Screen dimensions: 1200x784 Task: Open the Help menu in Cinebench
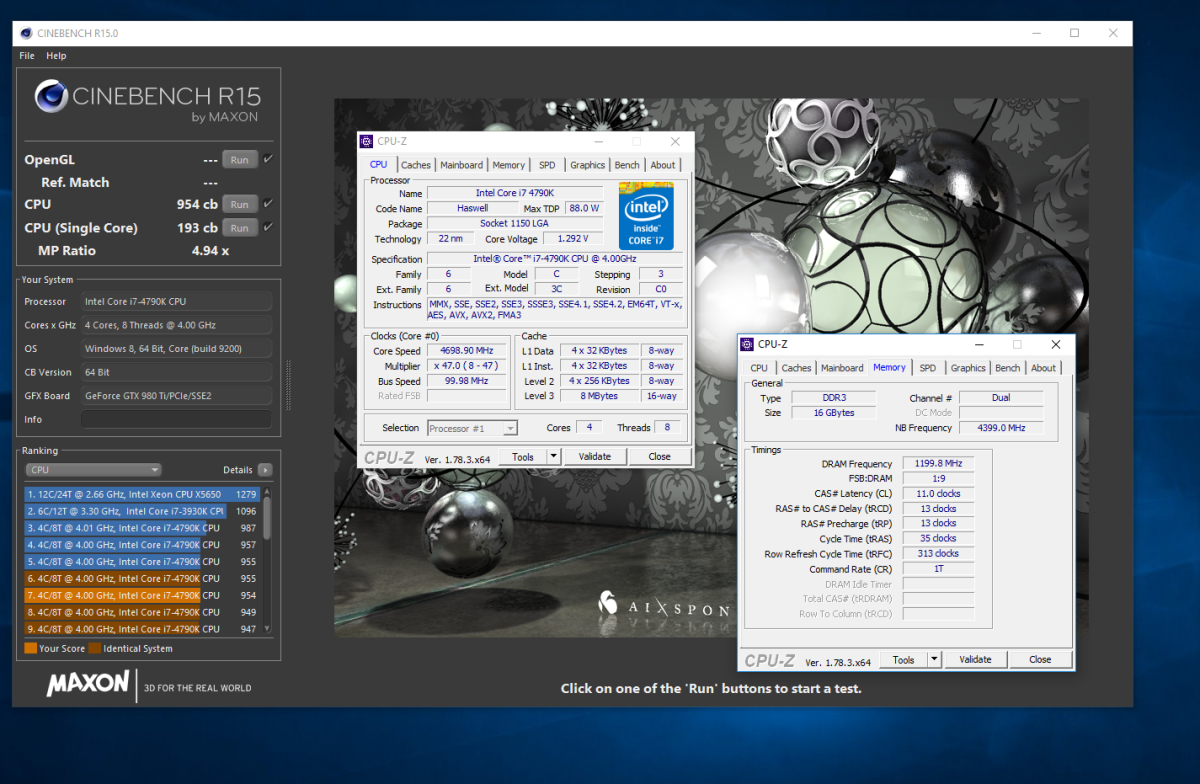pos(56,56)
